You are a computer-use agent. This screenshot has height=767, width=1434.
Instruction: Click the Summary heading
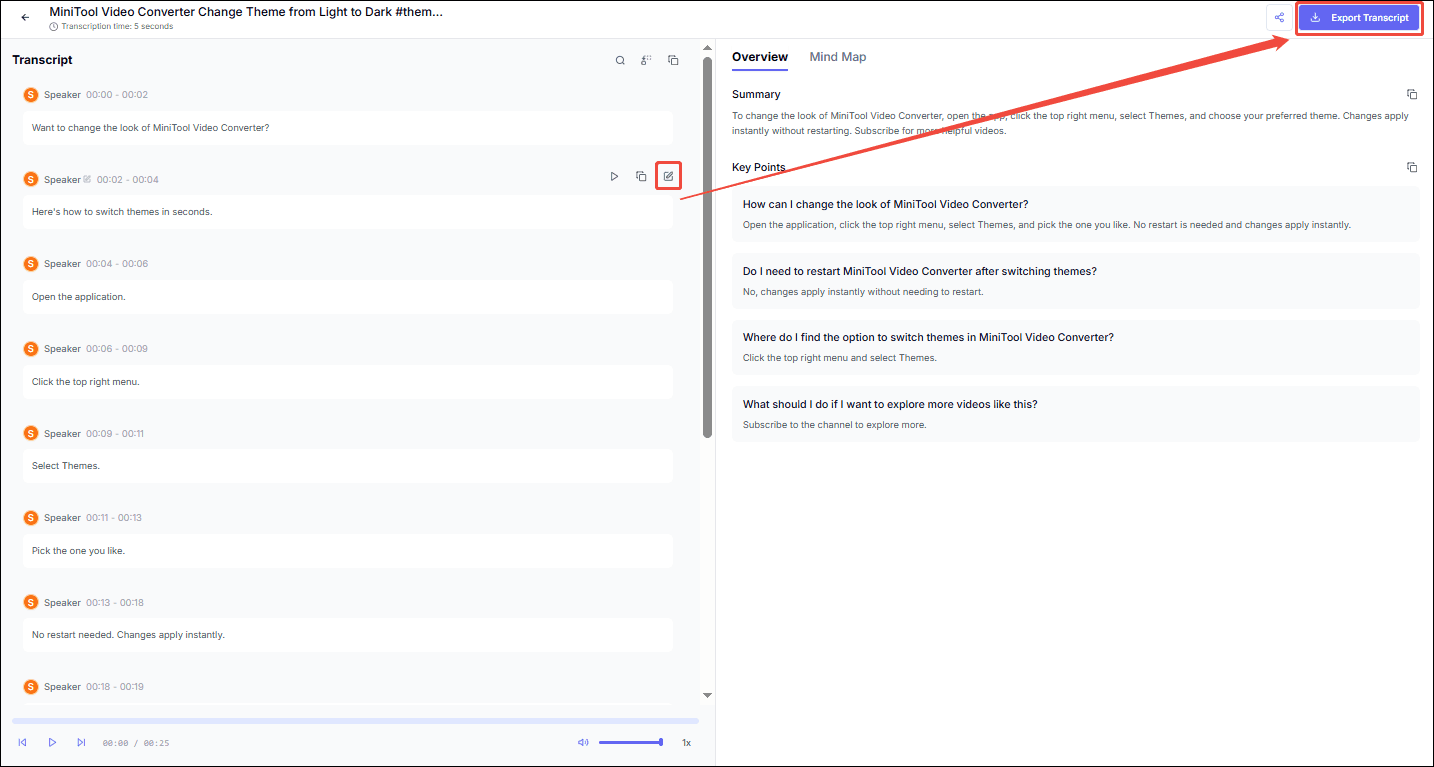click(756, 94)
